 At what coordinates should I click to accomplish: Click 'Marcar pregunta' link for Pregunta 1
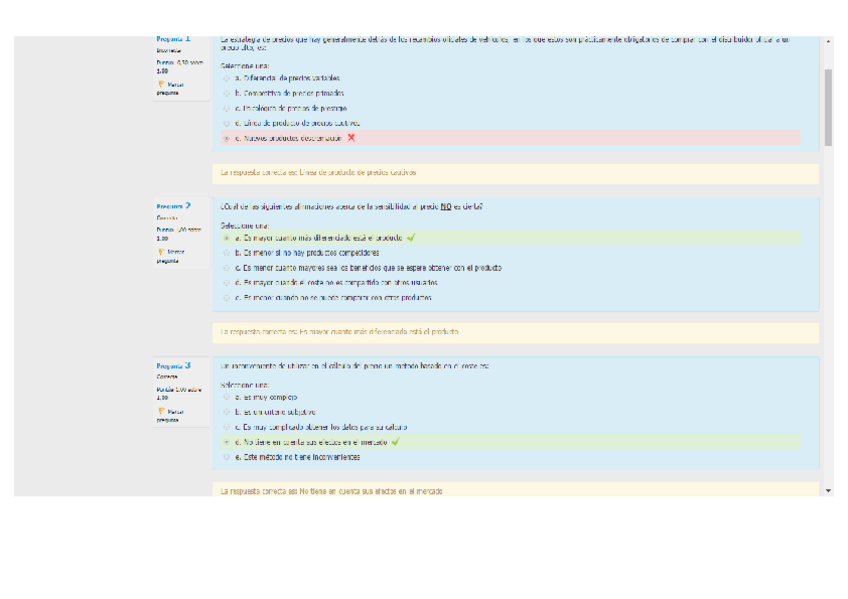click(170, 88)
